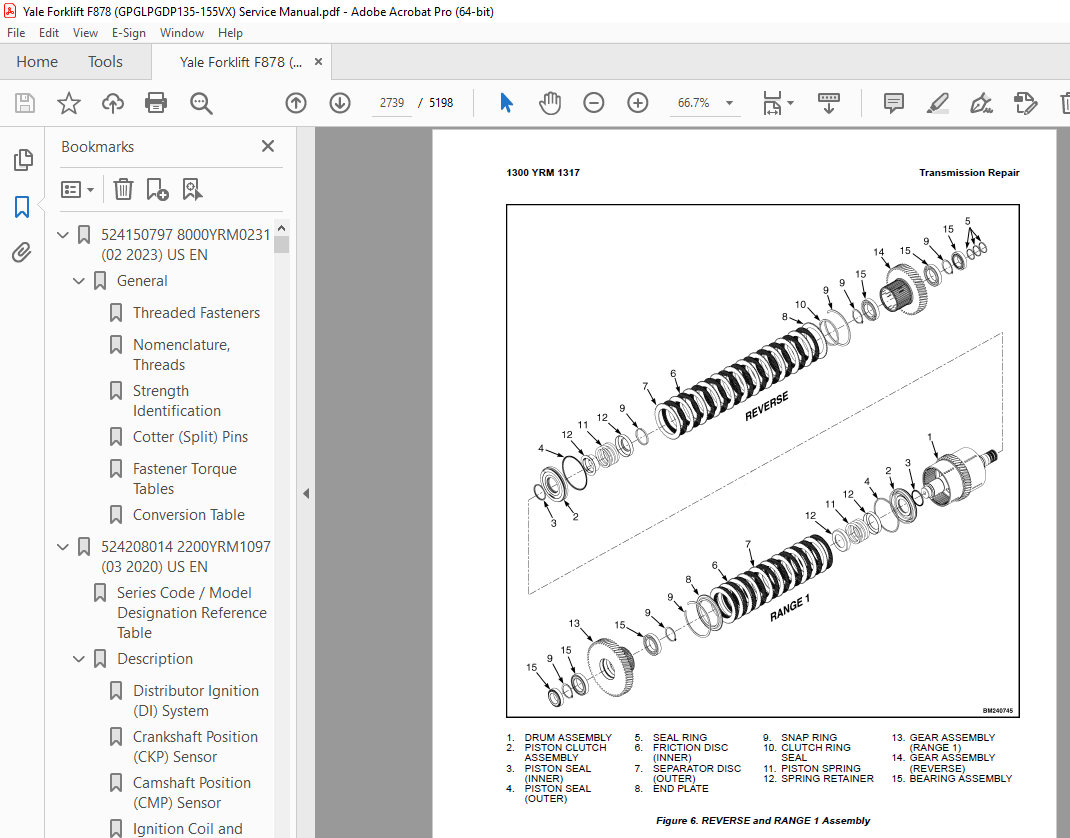Viewport: 1070px width, 838px height.
Task: Open Threaded Fasteners bookmark
Action: [196, 313]
